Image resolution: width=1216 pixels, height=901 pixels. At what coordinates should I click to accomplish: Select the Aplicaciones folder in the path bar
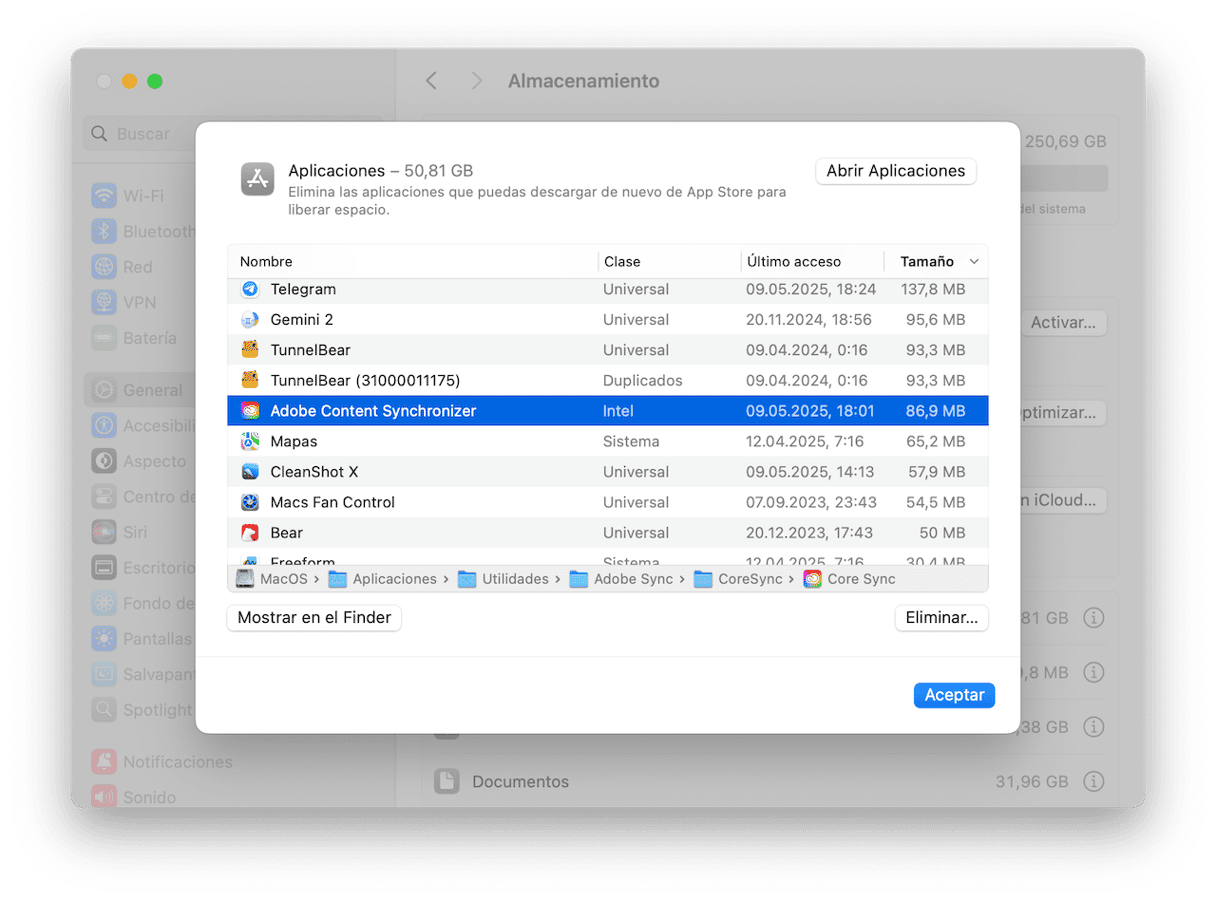tap(382, 579)
